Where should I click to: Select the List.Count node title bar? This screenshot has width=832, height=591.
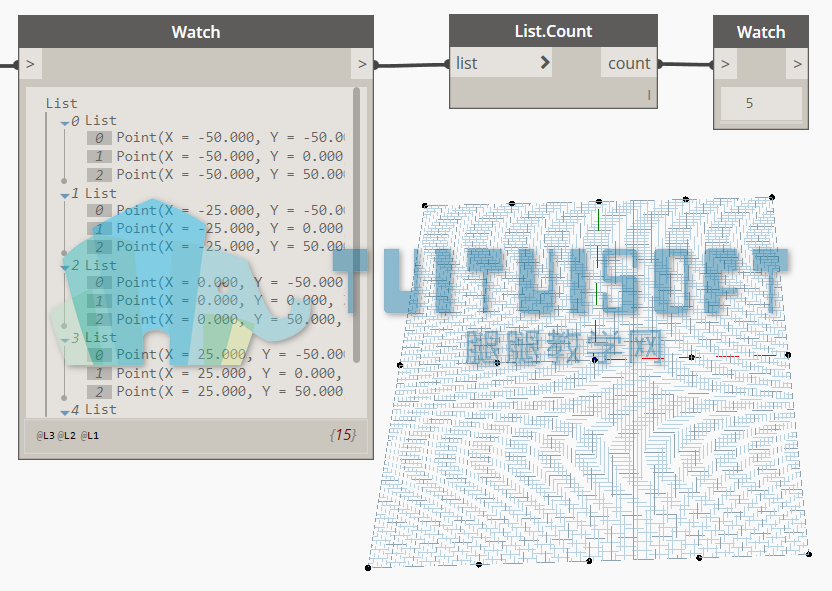coord(553,31)
